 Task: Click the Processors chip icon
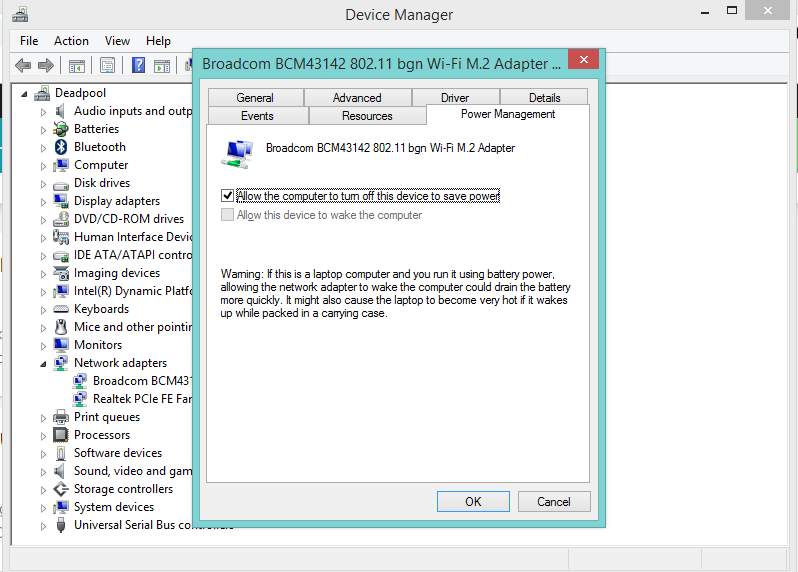pyautogui.click(x=61, y=435)
